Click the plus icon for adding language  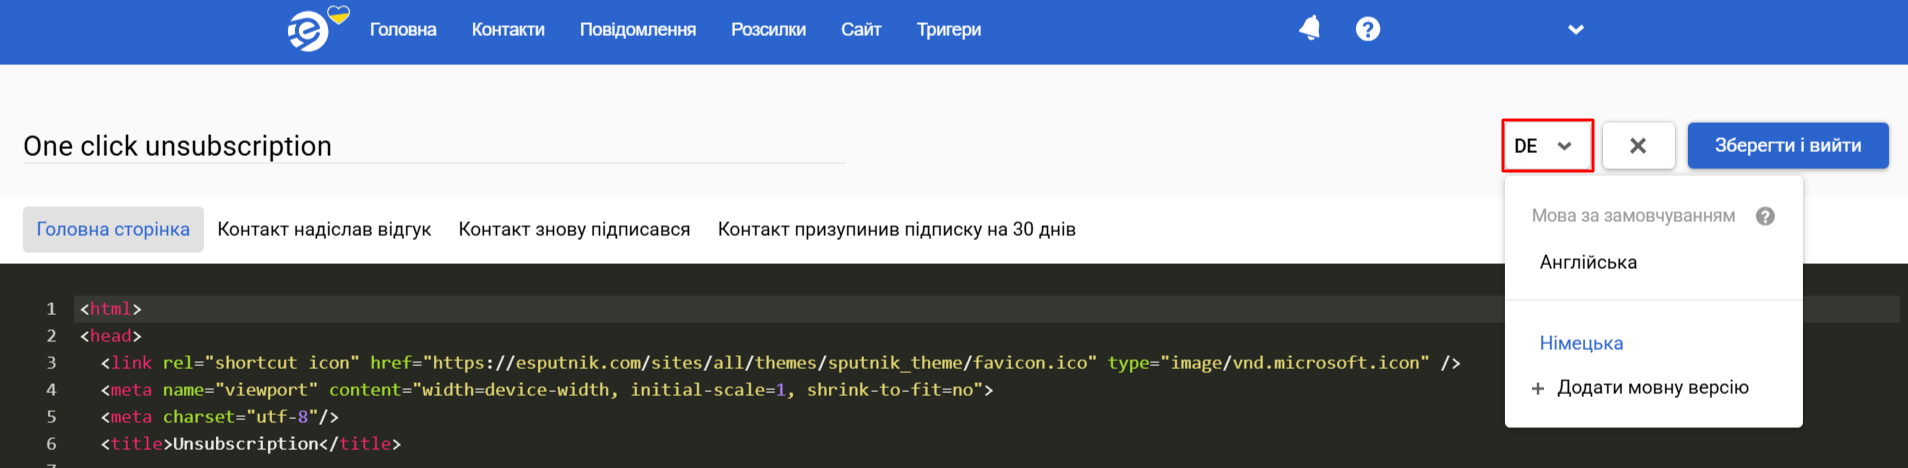tap(1538, 388)
